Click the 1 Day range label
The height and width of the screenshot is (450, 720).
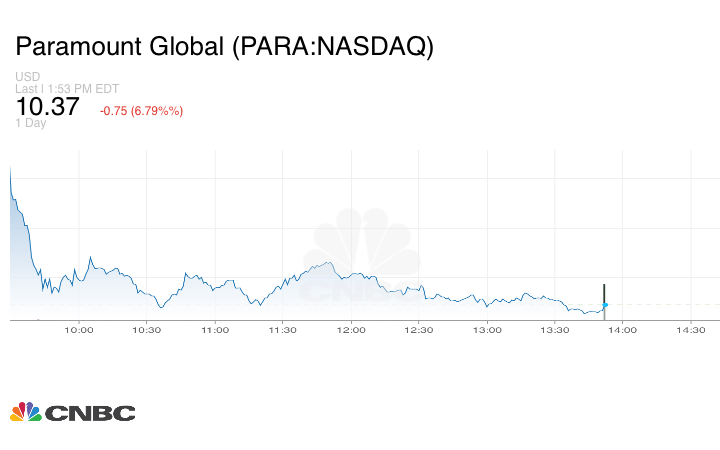[31, 123]
